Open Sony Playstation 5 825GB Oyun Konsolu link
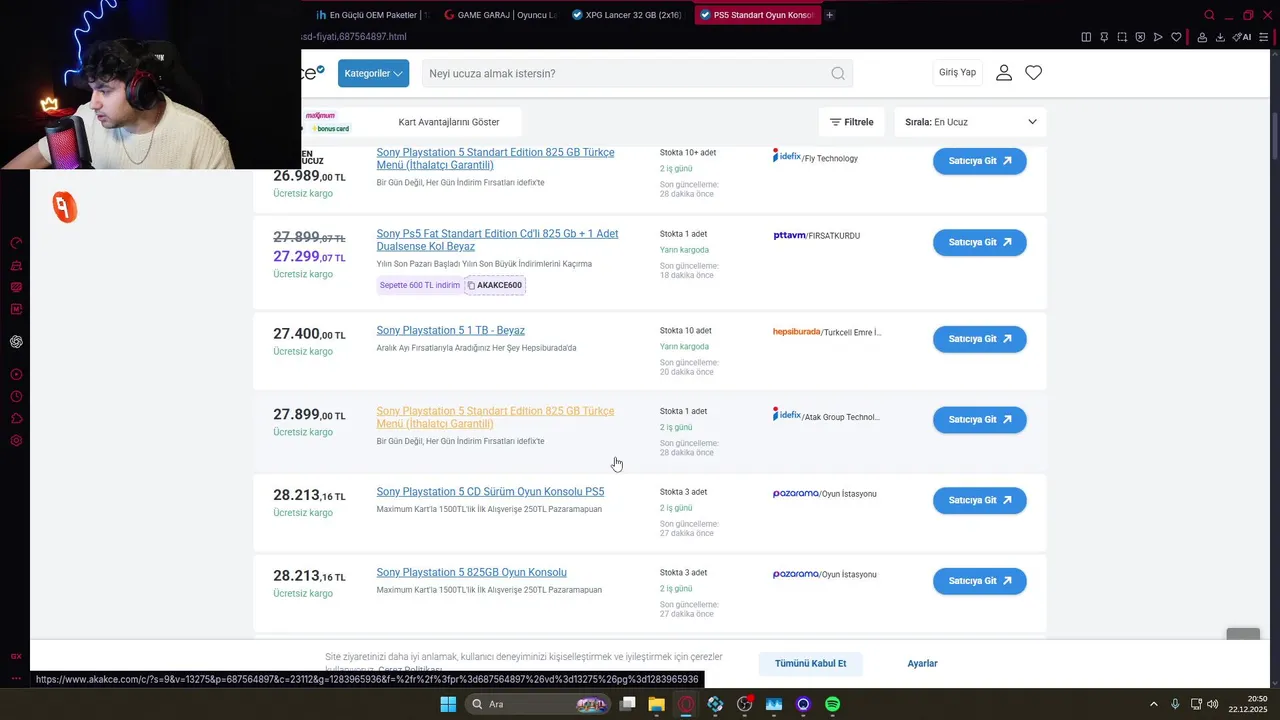1280x720 pixels. click(x=471, y=573)
